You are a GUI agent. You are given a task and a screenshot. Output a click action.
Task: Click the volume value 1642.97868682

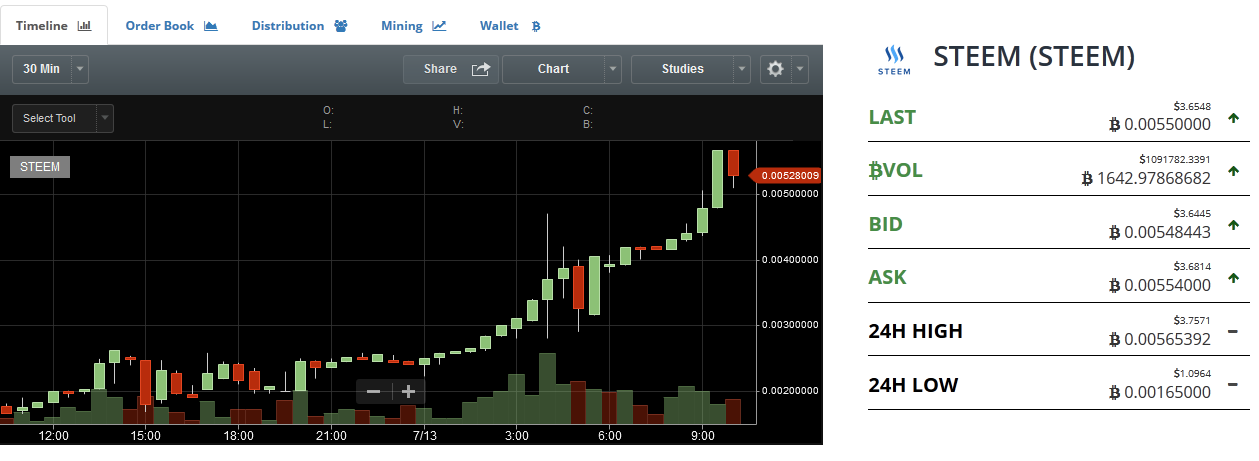click(1146, 179)
